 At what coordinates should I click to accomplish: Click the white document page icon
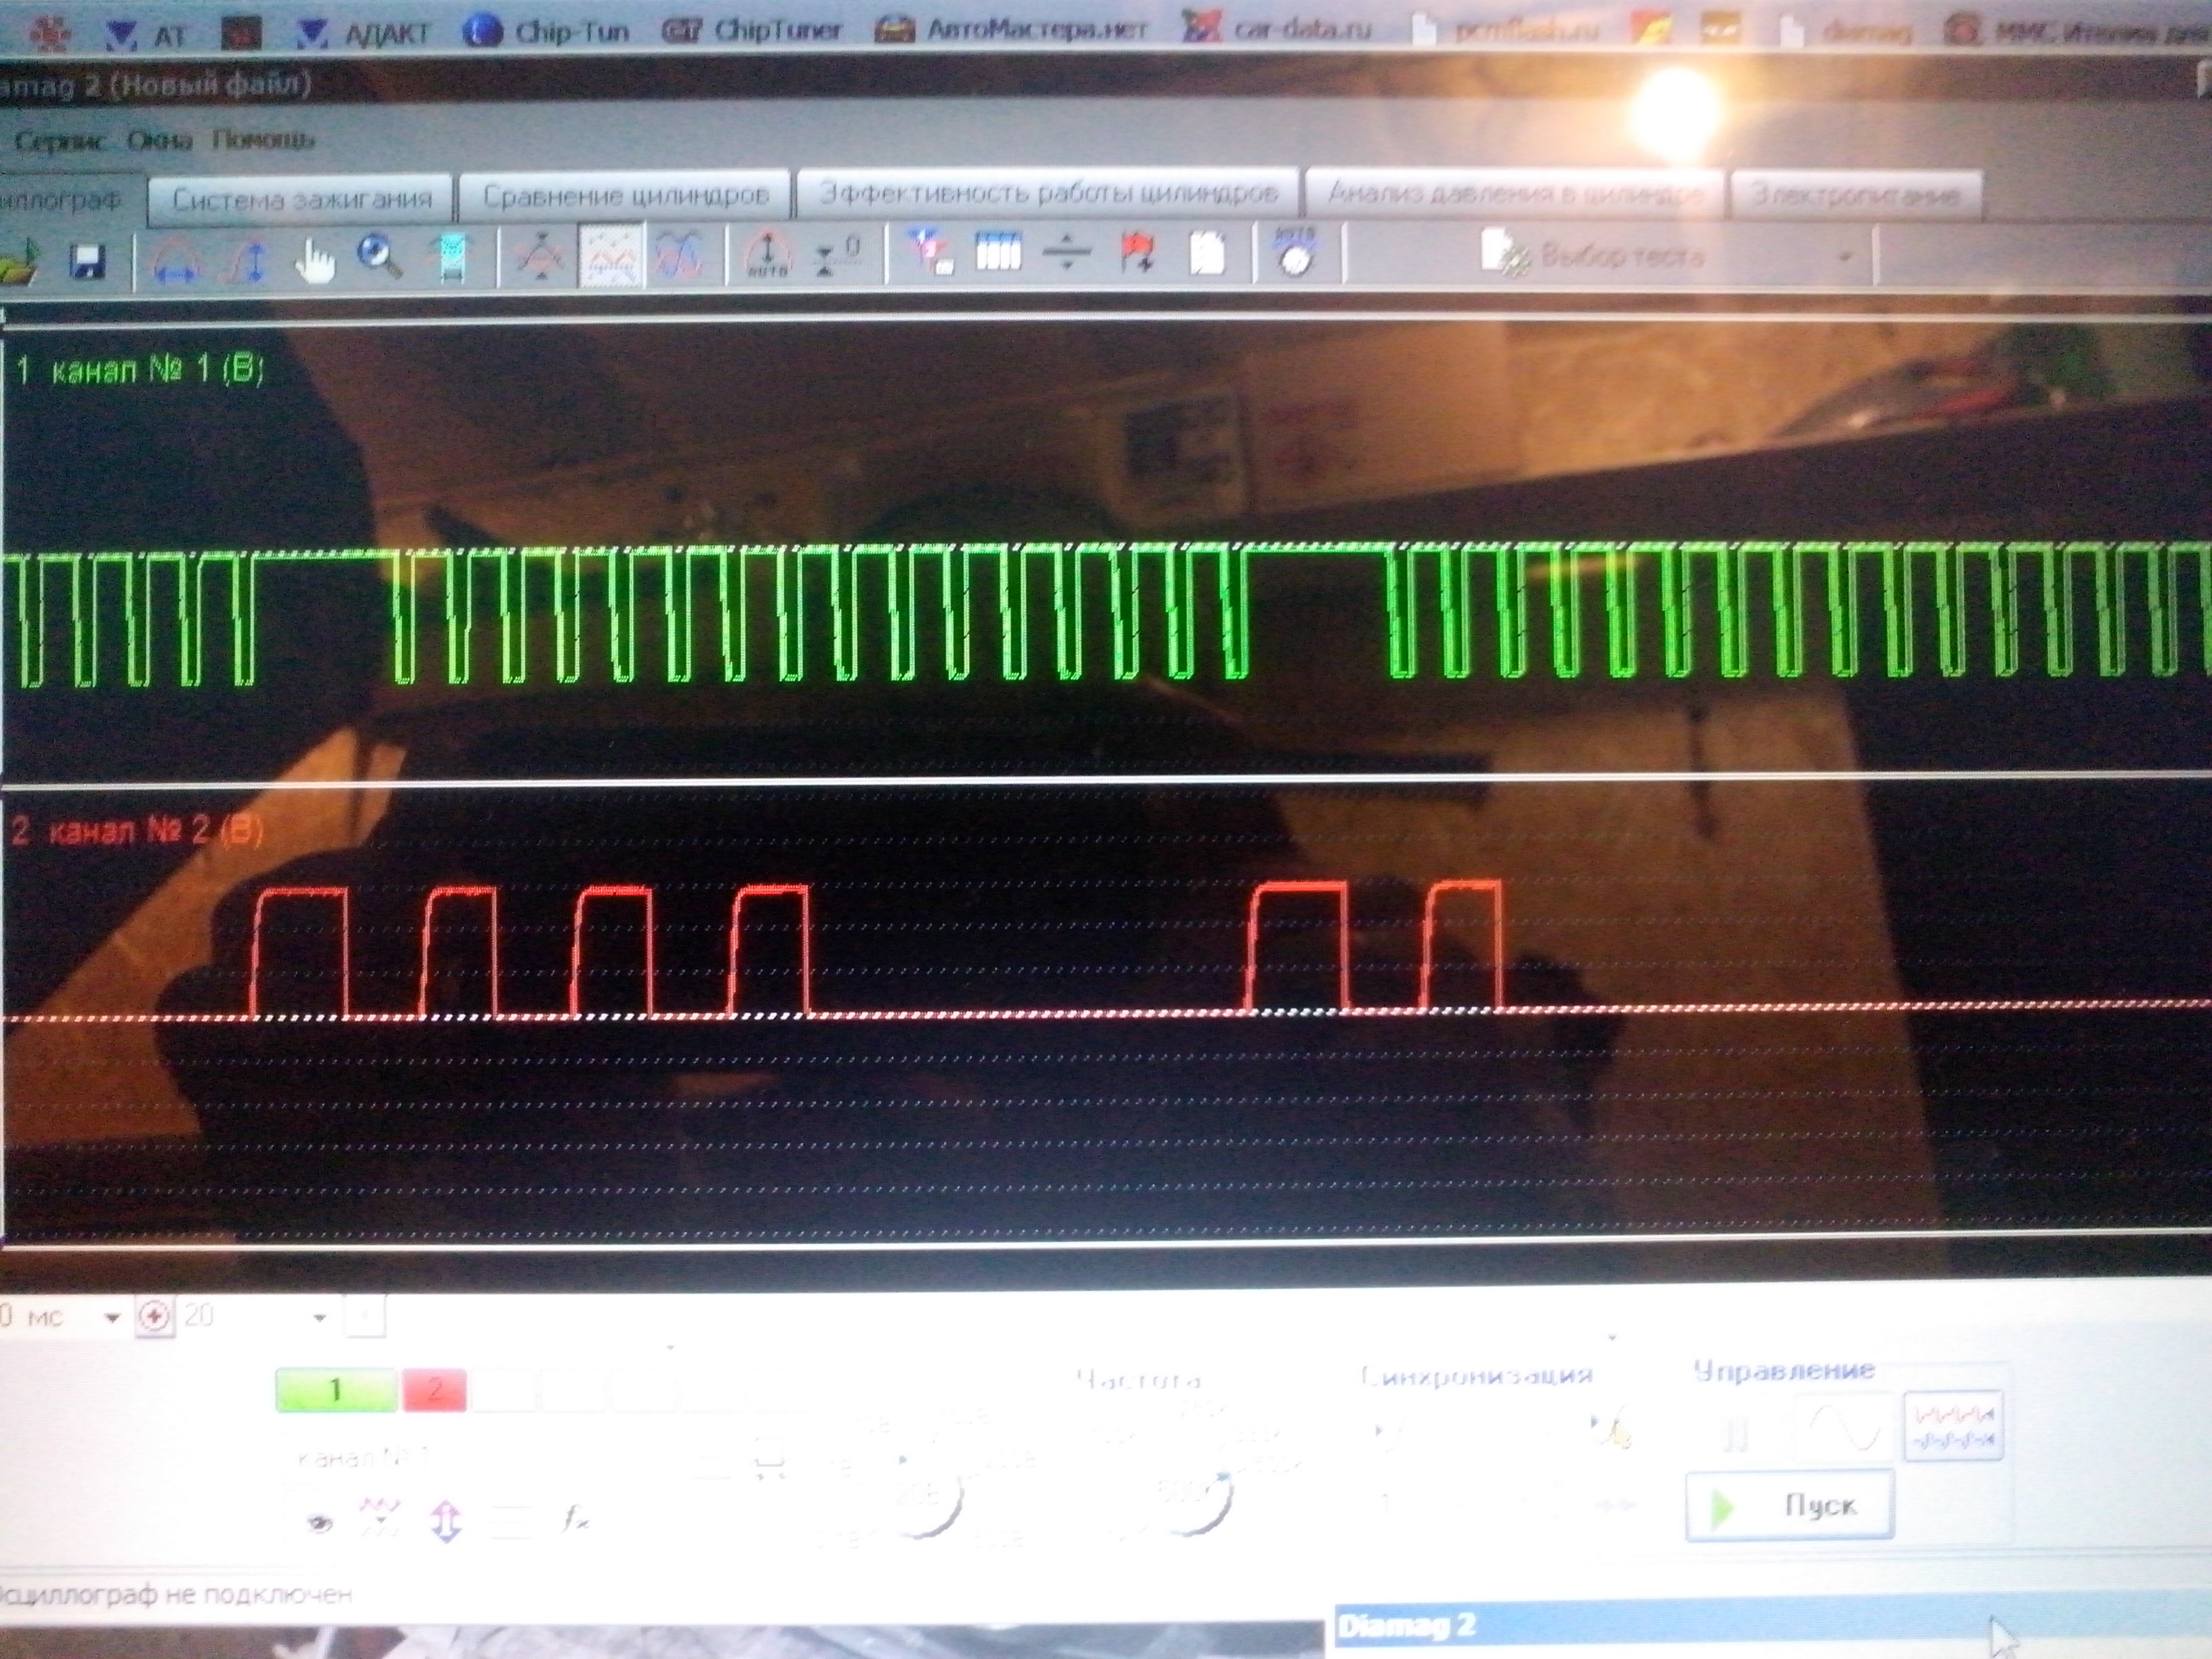pos(1207,253)
